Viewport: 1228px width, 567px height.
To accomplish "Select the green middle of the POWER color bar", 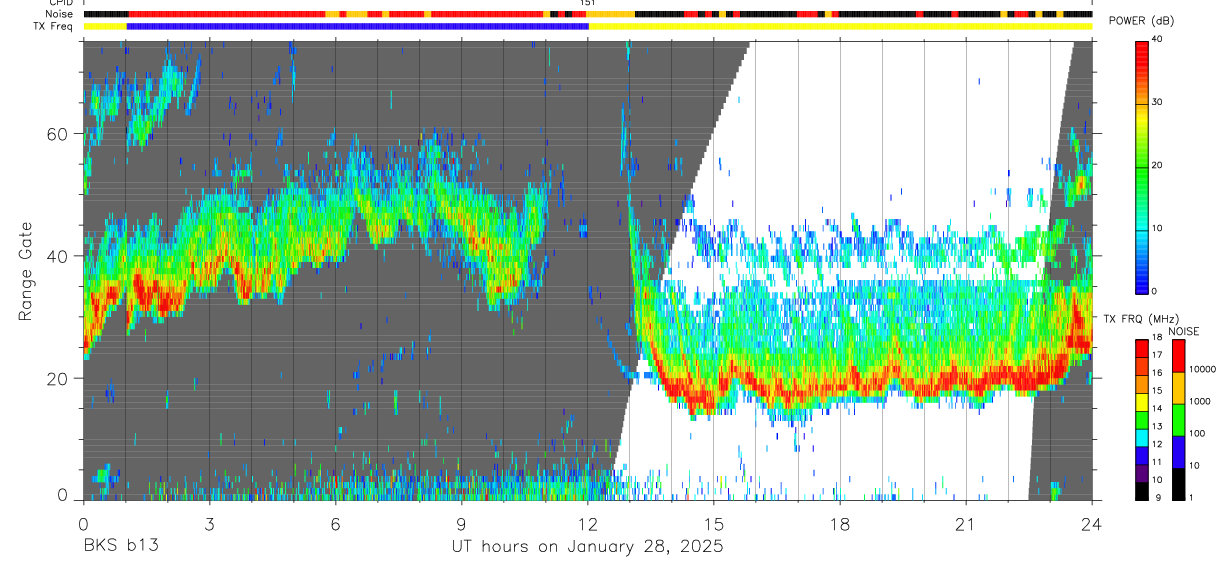I will [1141, 170].
